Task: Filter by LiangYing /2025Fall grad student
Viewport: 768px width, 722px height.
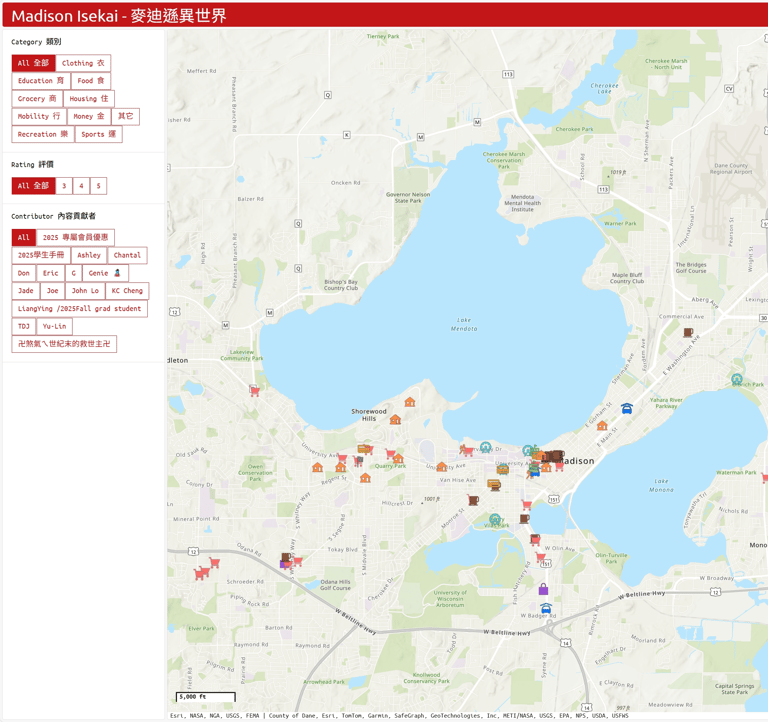Action: click(x=79, y=309)
